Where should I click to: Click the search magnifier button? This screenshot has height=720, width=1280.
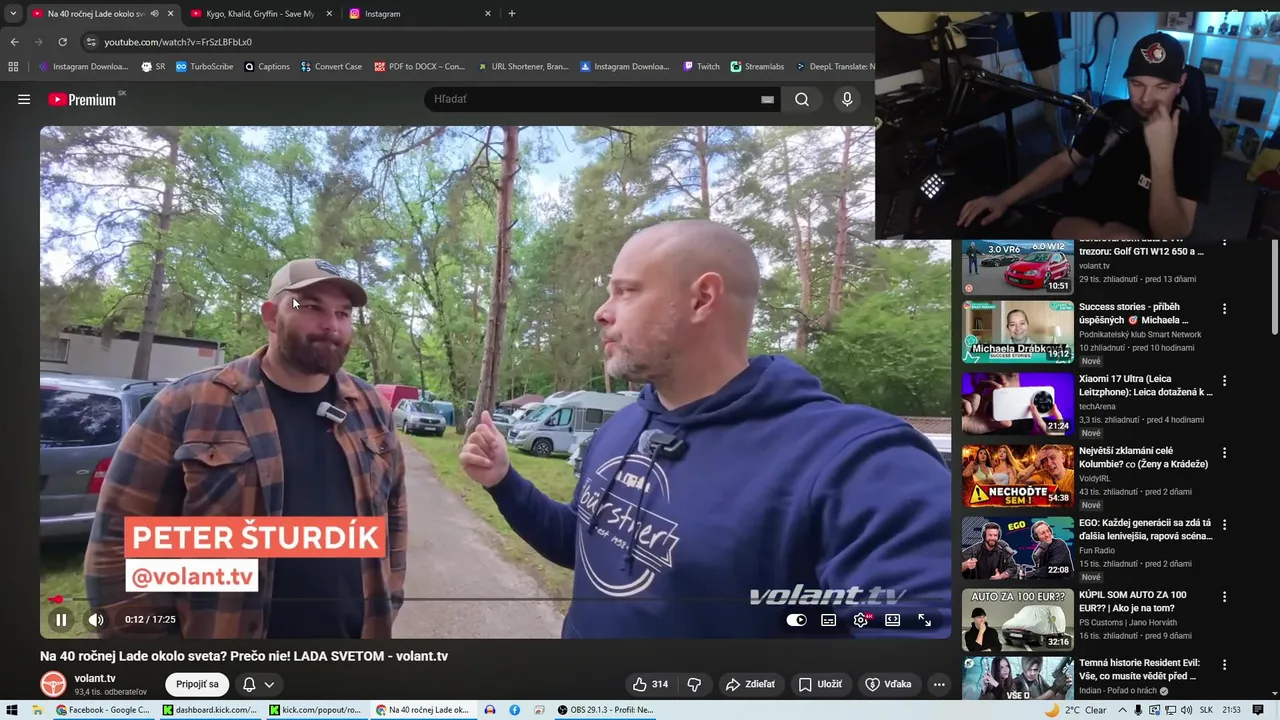(802, 99)
